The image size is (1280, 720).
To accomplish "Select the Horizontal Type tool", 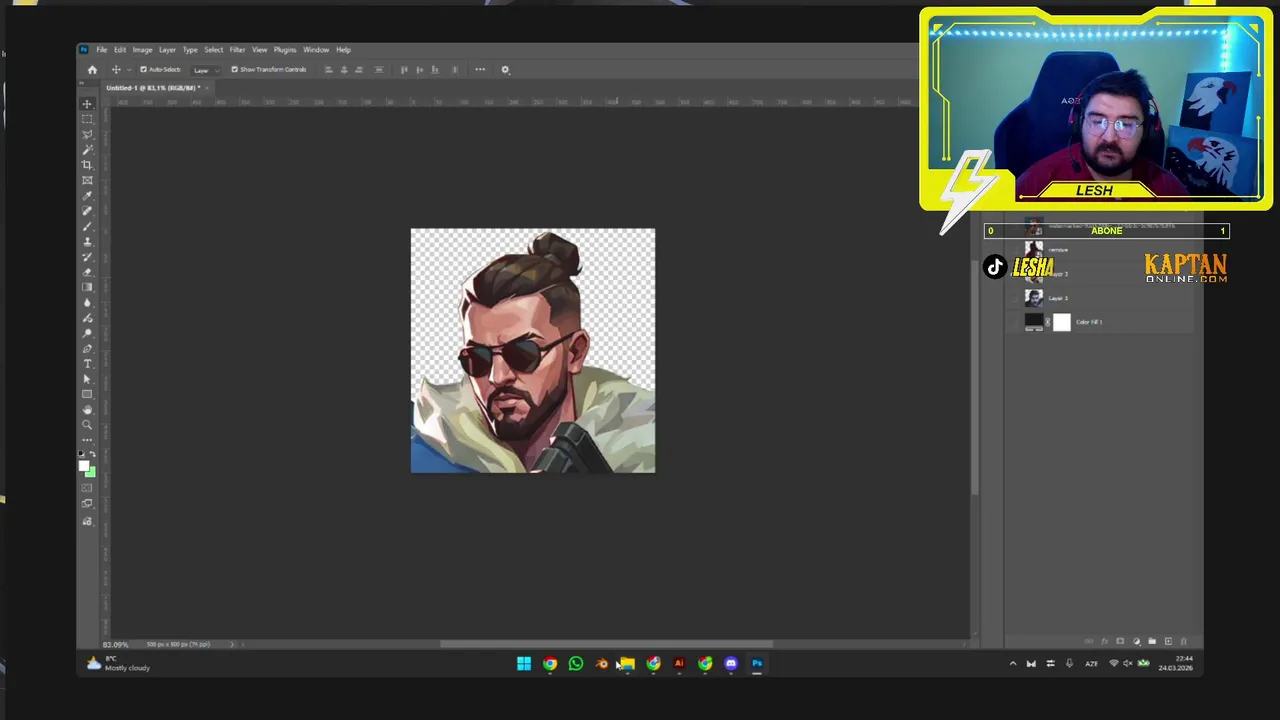I will [87, 363].
